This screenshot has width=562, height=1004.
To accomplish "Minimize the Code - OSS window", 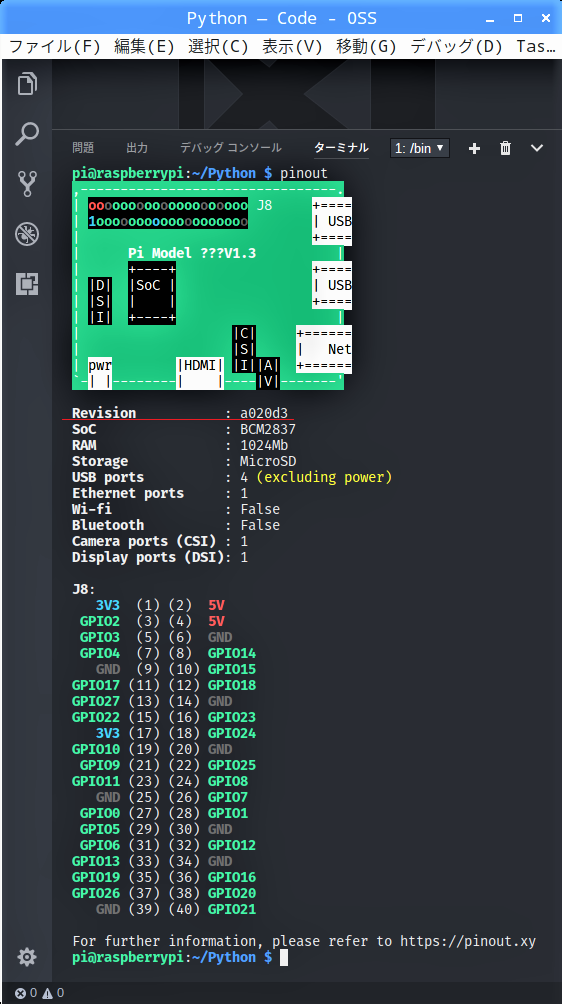I will (492, 19).
